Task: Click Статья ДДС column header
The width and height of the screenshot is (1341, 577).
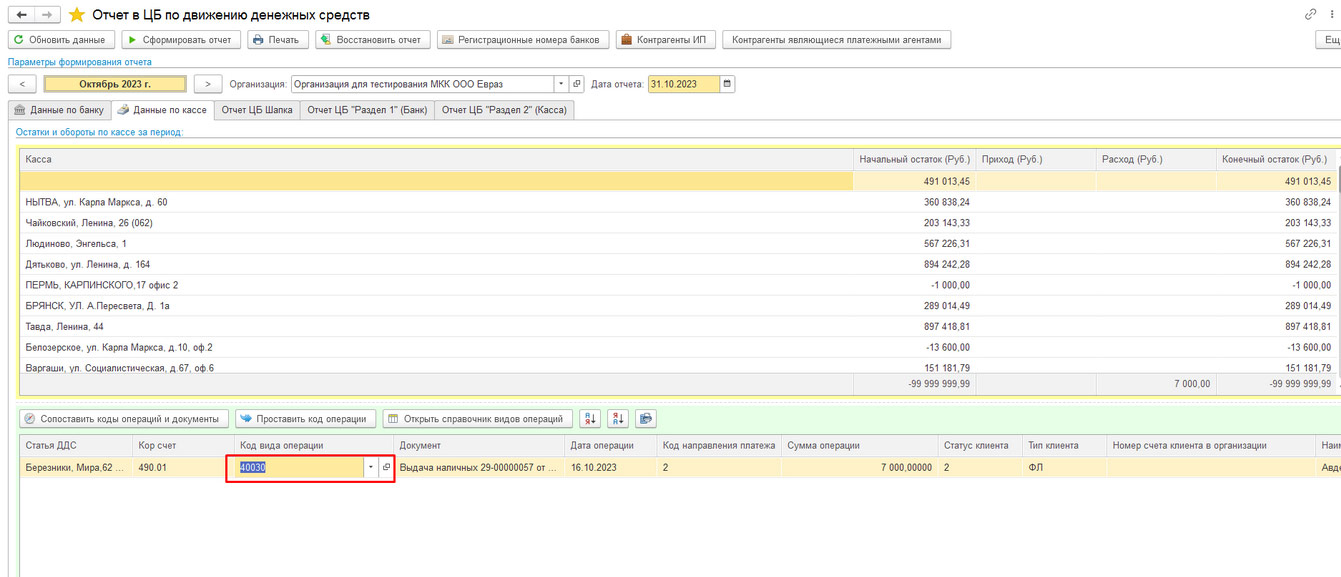Action: [x=77, y=445]
